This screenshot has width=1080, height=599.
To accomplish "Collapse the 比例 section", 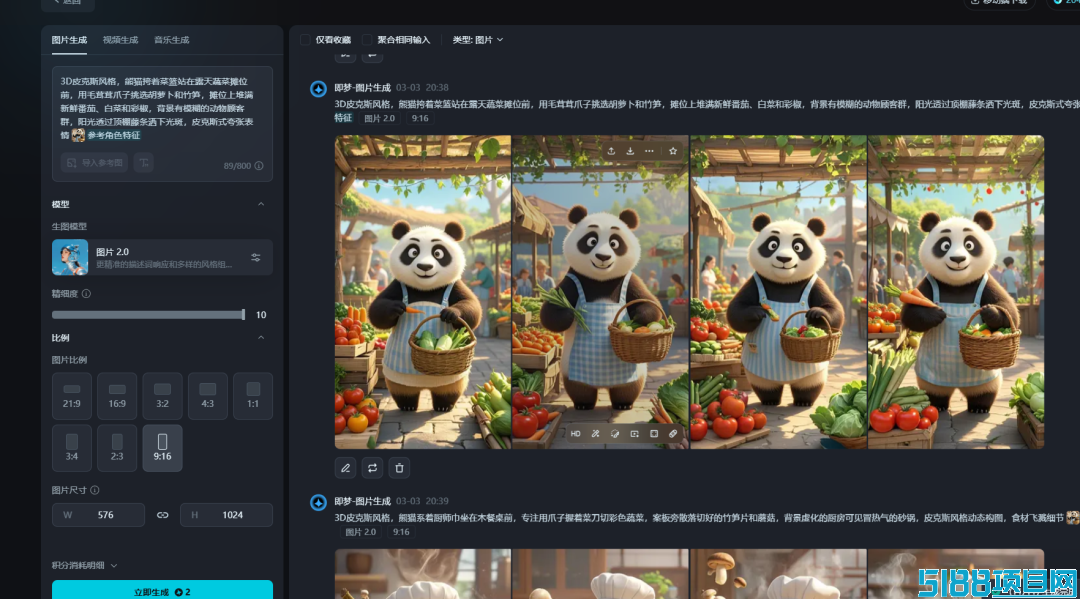I will [261, 338].
